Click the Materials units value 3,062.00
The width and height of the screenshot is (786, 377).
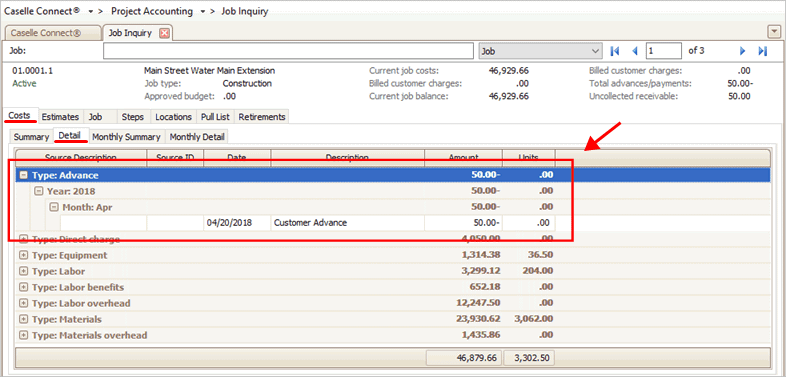534,319
